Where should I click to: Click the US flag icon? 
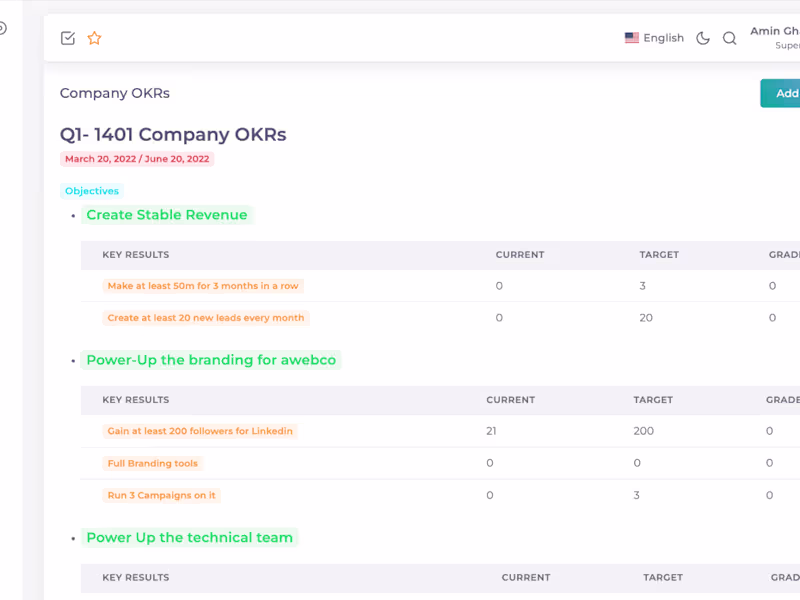[x=632, y=38]
